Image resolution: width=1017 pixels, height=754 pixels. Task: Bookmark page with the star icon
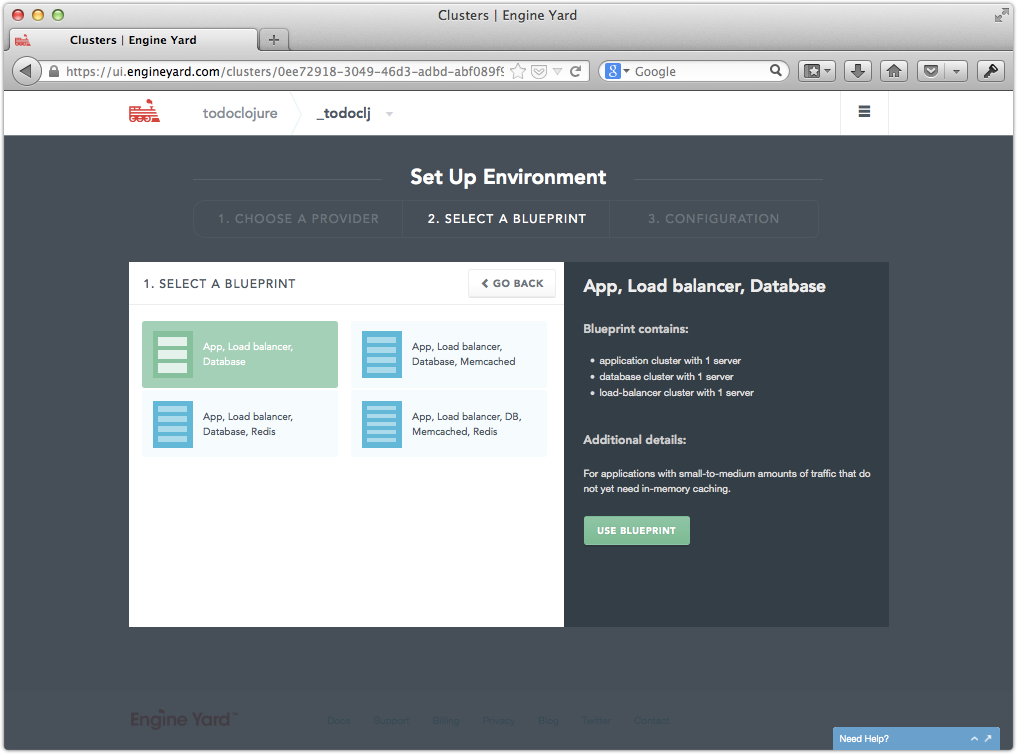pyautogui.click(x=518, y=71)
